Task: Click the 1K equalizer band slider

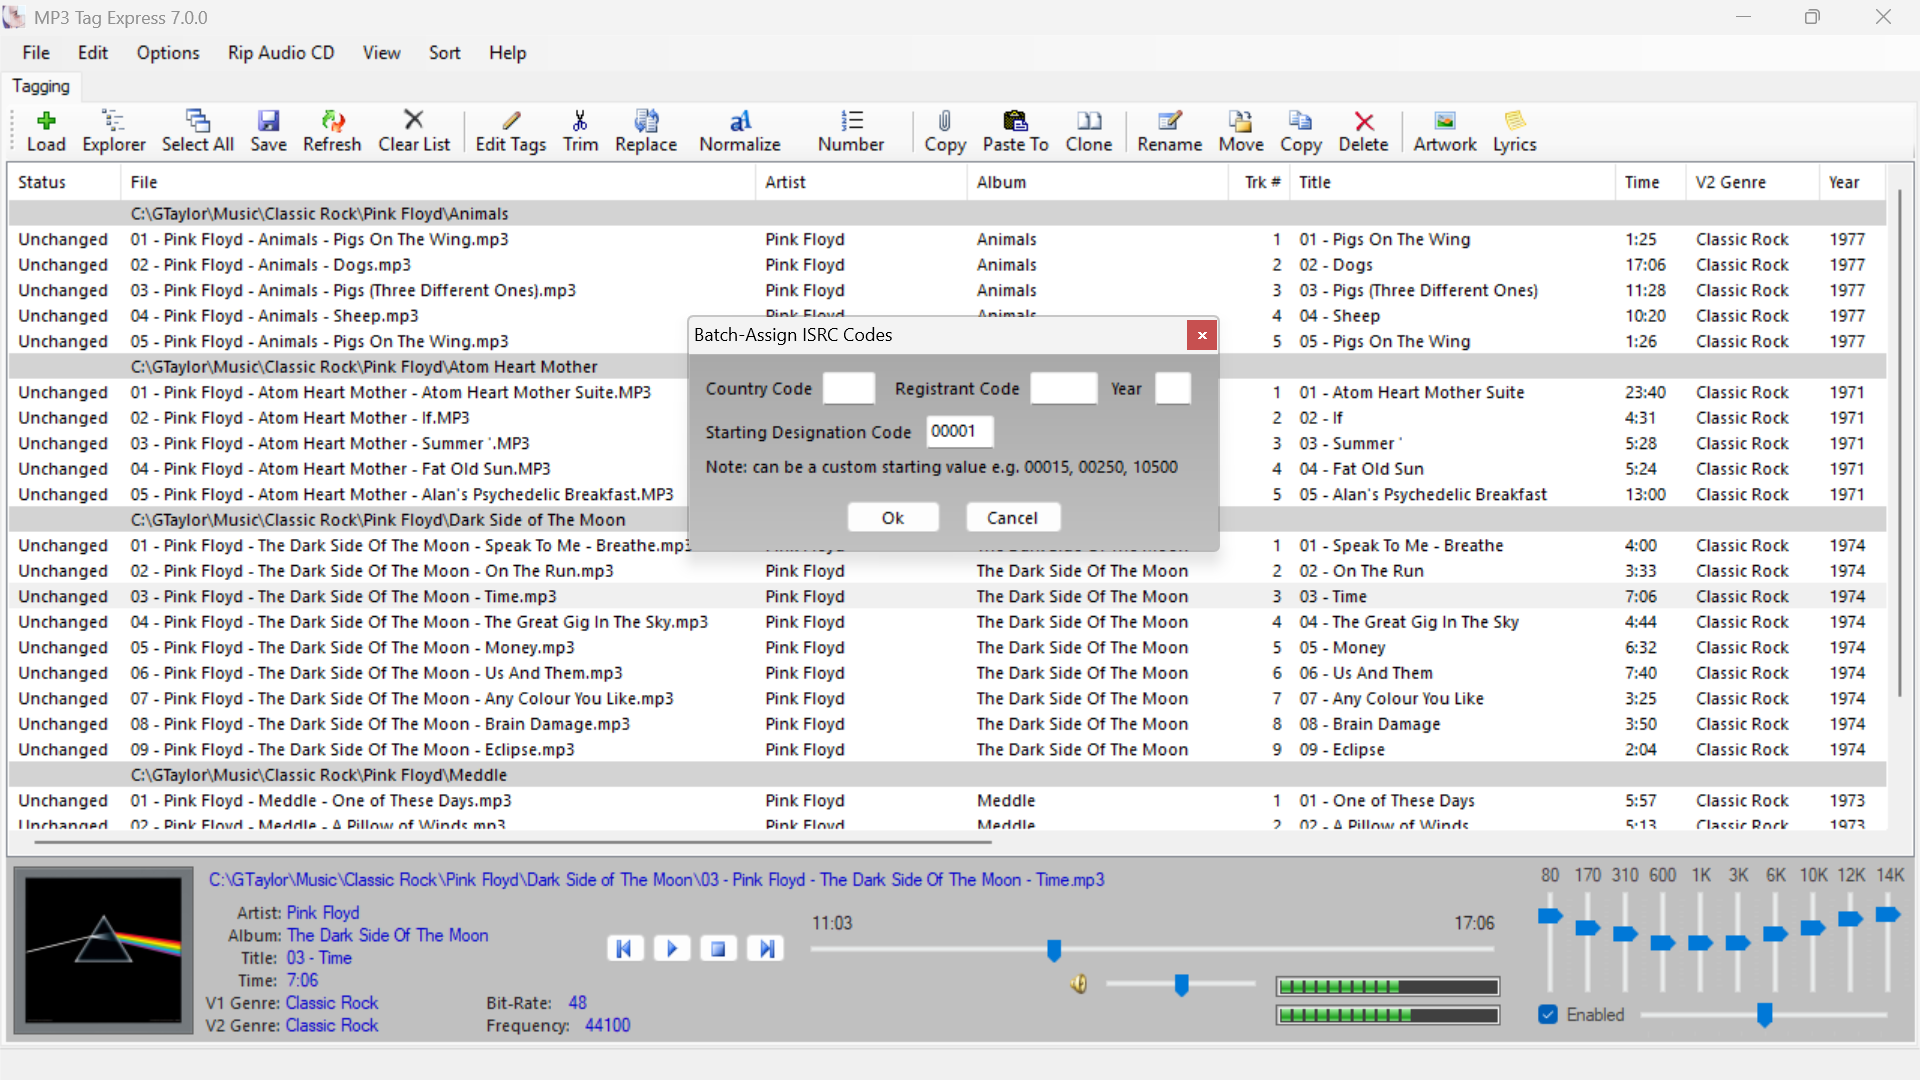Action: pyautogui.click(x=1700, y=943)
